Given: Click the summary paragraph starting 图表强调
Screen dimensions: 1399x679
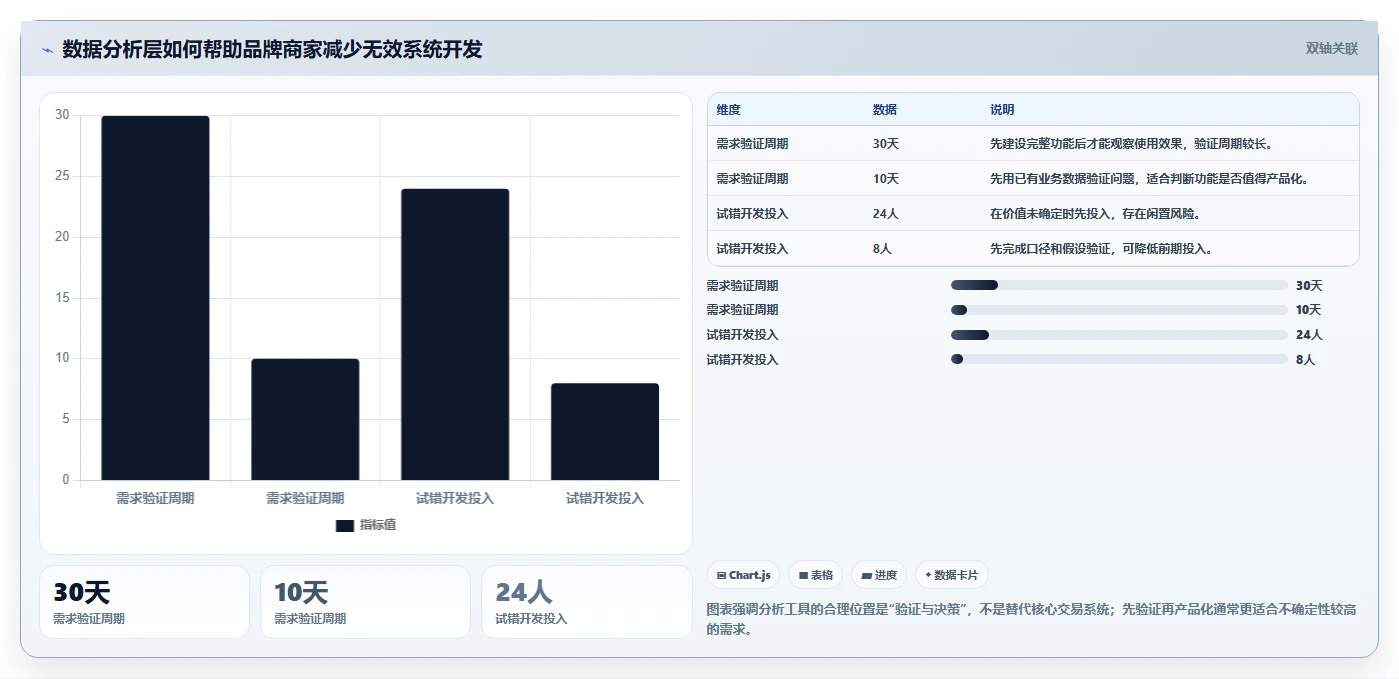Looking at the screenshot, I should click(1032, 619).
